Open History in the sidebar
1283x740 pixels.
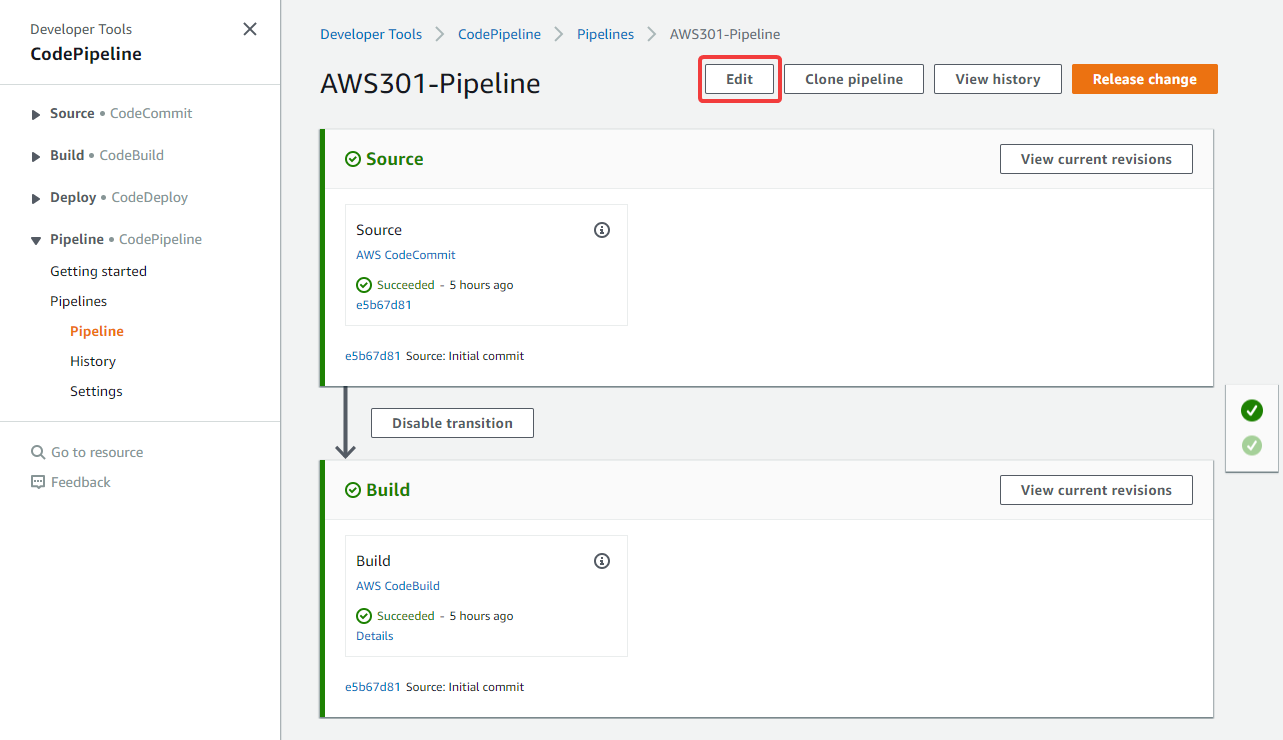(x=93, y=361)
